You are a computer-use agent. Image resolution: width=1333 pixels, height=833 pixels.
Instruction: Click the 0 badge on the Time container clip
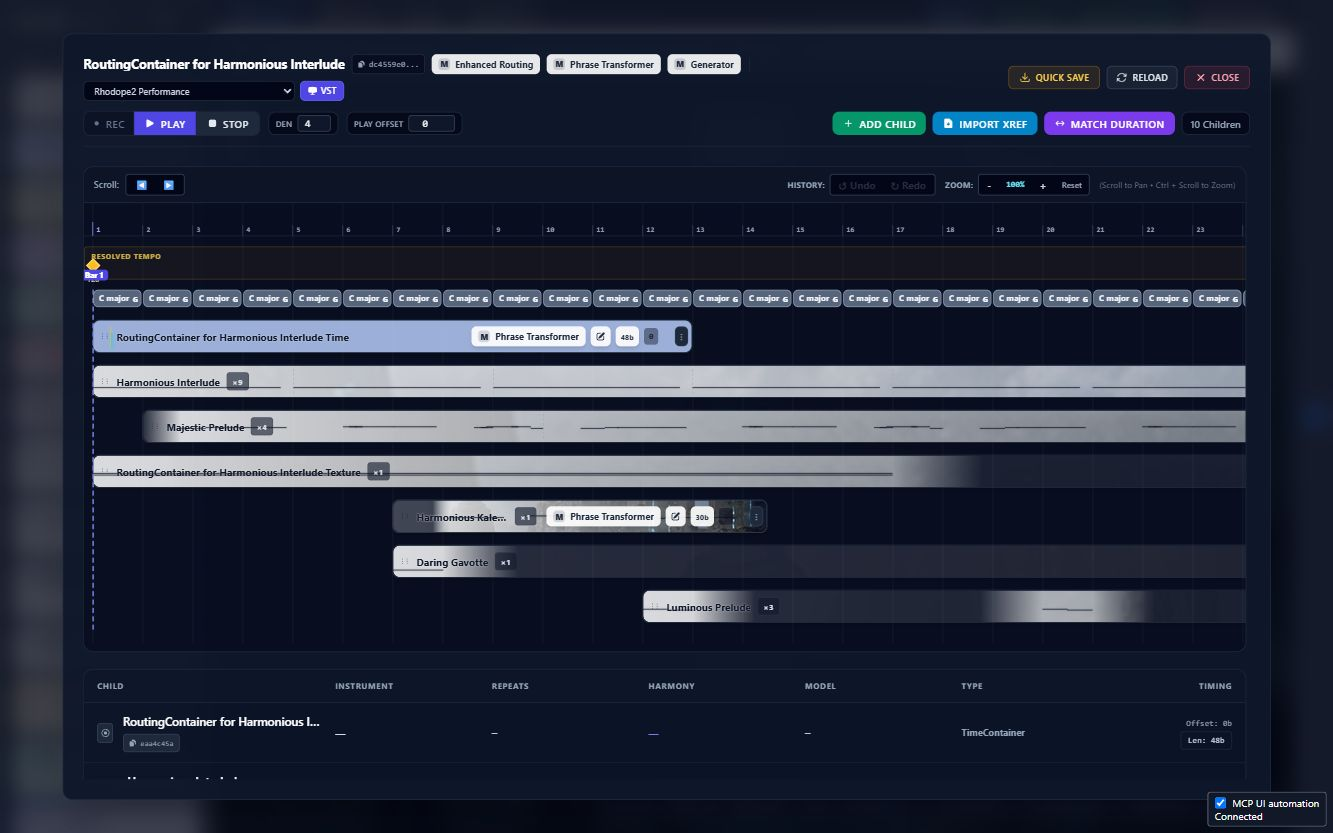(x=651, y=337)
